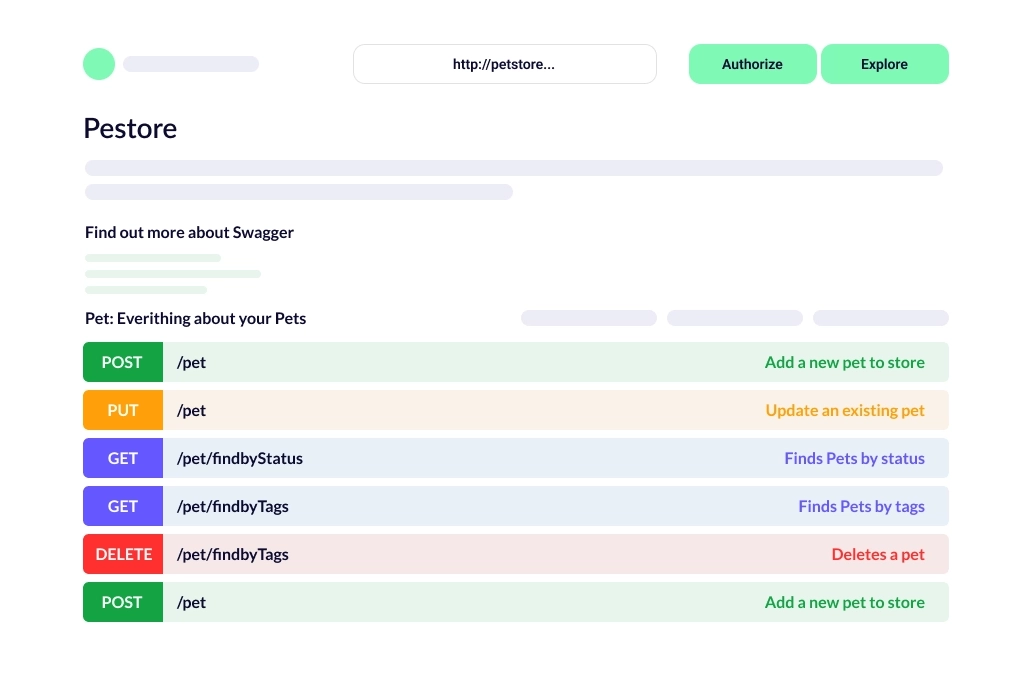The height and width of the screenshot is (692, 1032).
Task: Expand the Update an existing pet operation
Action: pyautogui.click(x=845, y=410)
